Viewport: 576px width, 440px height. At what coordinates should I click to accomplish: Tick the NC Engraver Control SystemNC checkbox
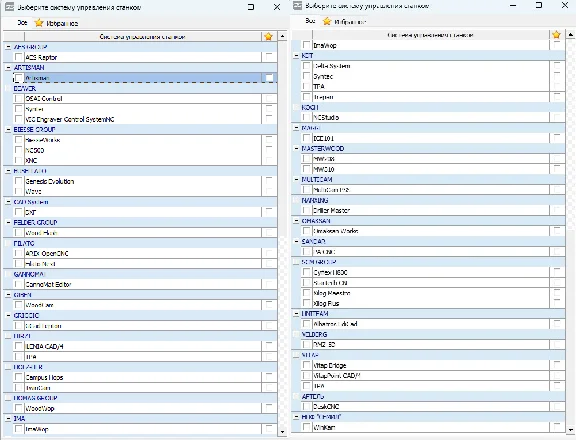coord(18,119)
